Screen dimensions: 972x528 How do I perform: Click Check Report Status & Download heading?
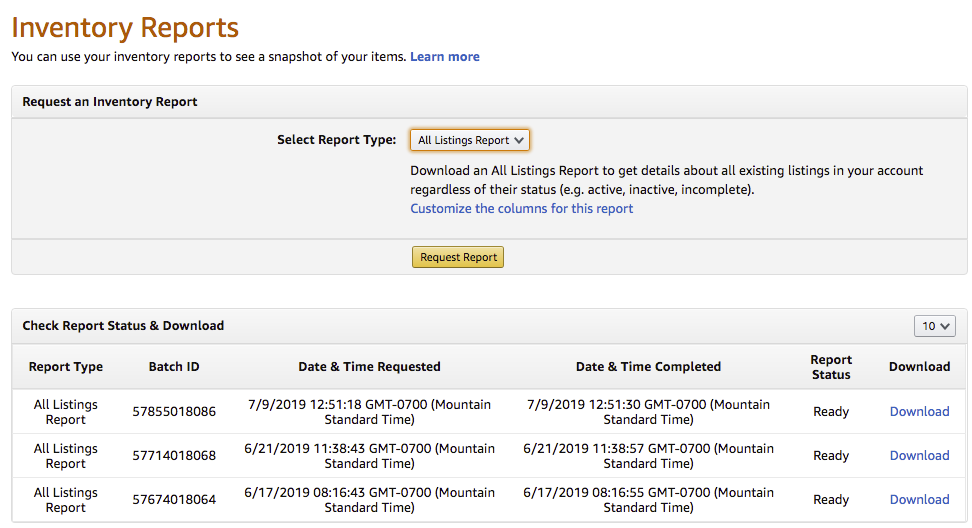pos(123,326)
